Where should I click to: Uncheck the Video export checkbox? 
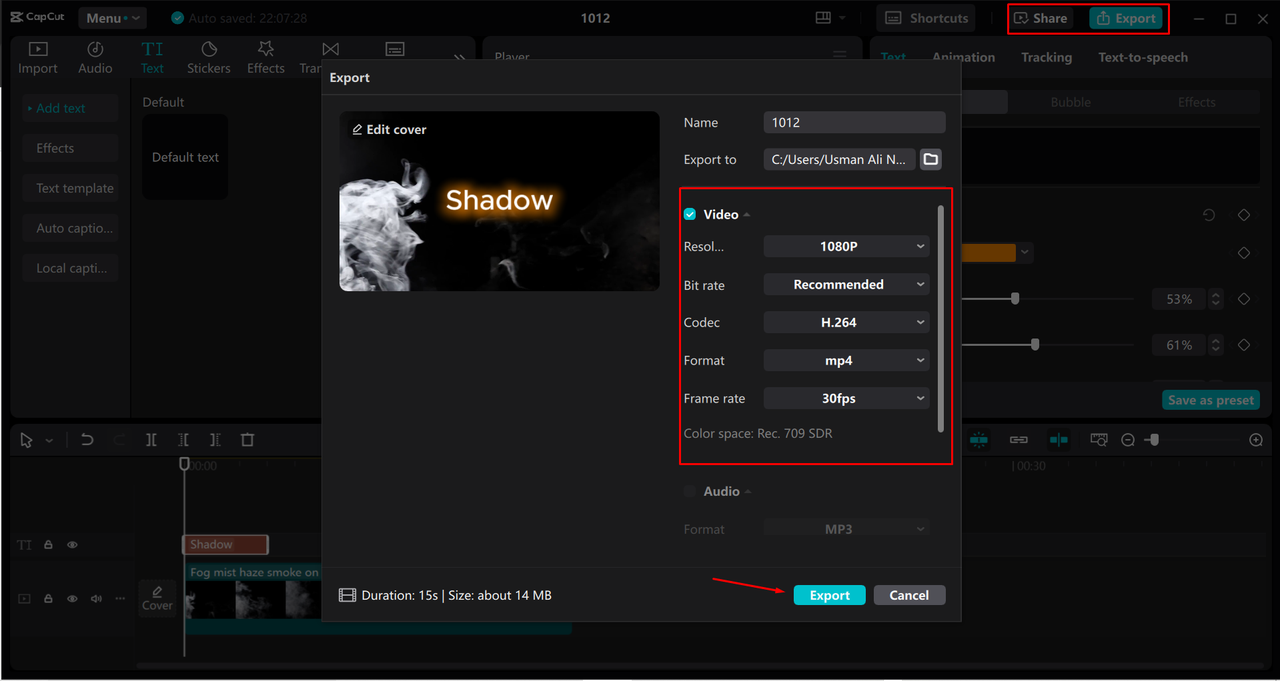pyautogui.click(x=690, y=215)
